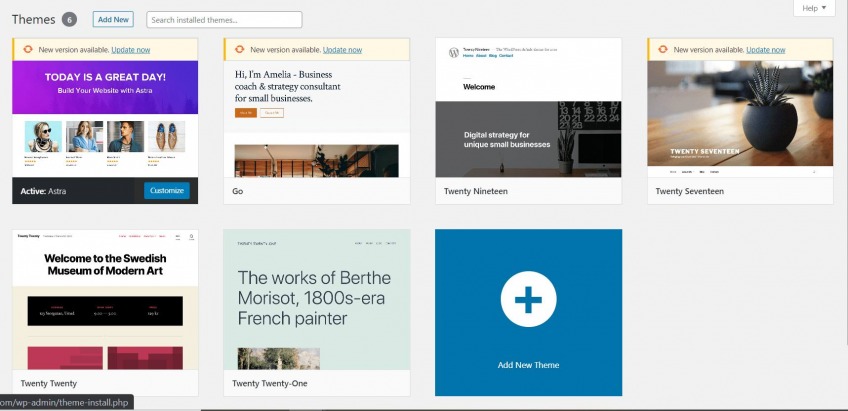The image size is (848, 411).
Task: Open Go theme screenshot thumbnail
Action: (x=316, y=119)
